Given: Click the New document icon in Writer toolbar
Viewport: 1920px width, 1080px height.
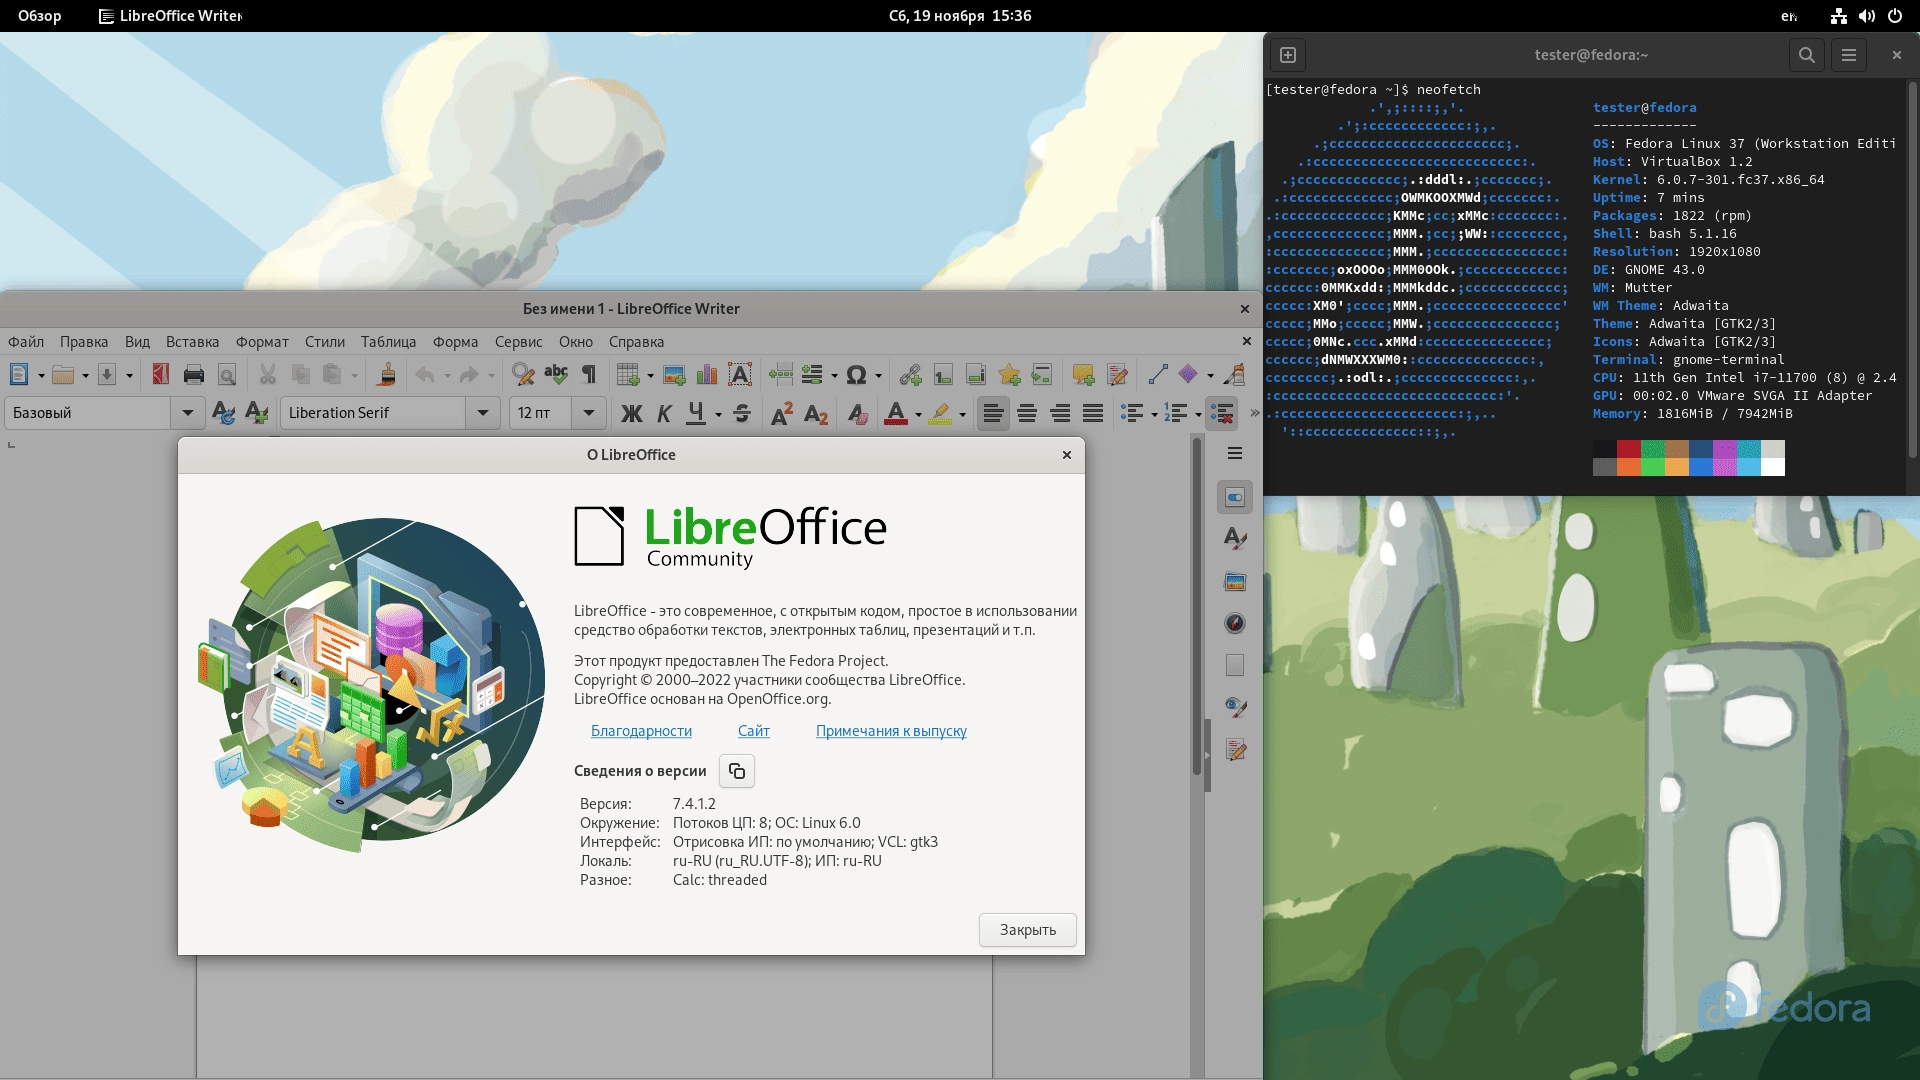Looking at the screenshot, I should pyautogui.click(x=19, y=375).
